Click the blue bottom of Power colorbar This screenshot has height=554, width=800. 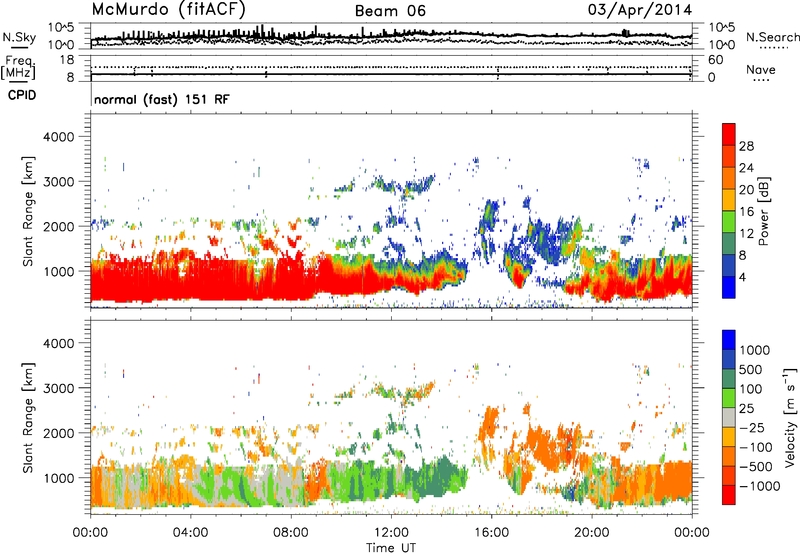click(x=729, y=287)
